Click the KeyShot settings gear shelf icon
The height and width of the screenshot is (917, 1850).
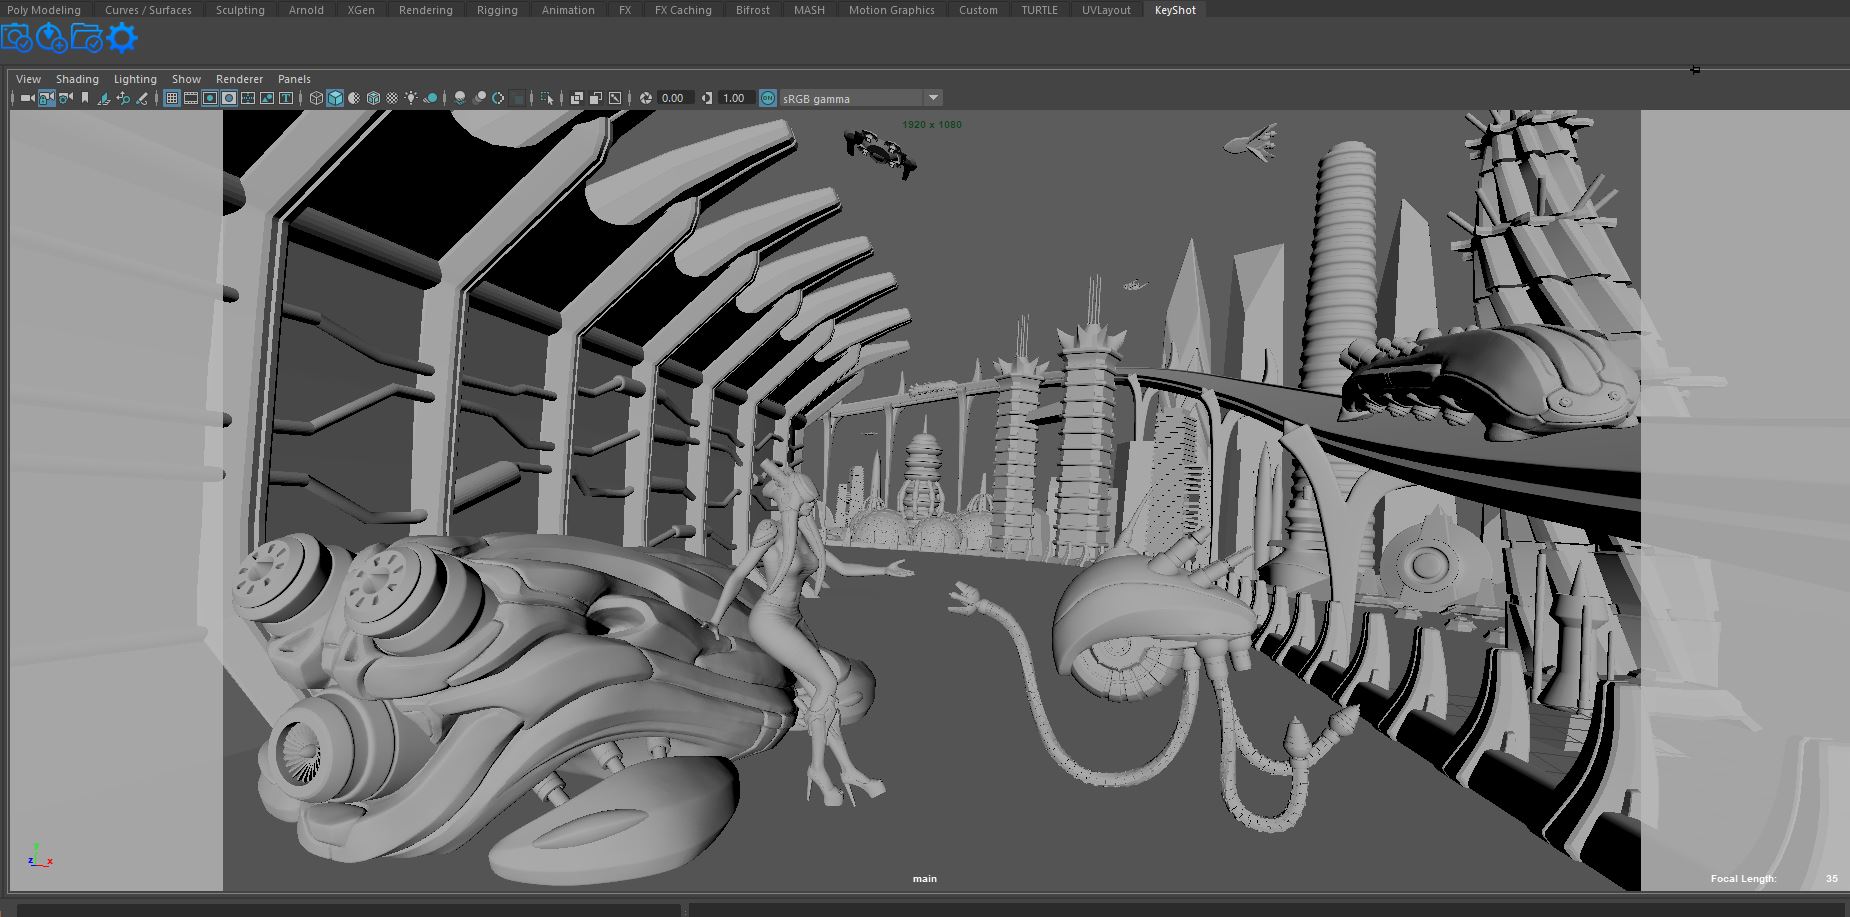[121, 38]
